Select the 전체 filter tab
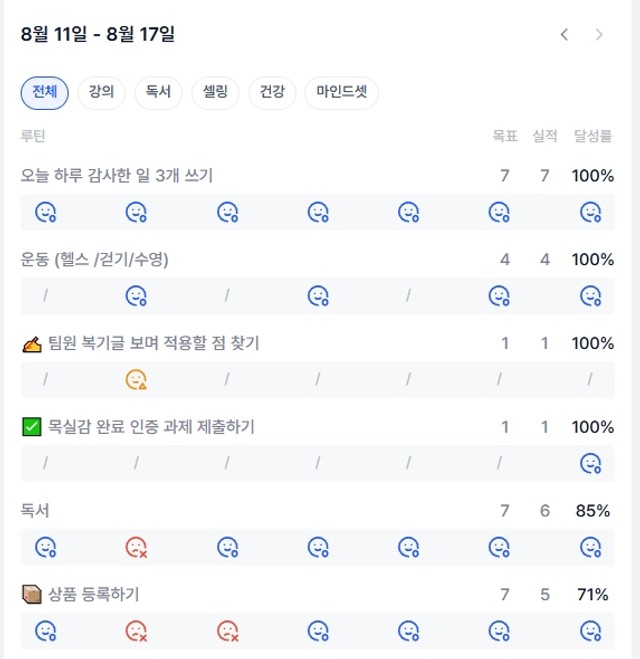Image resolution: width=640 pixels, height=659 pixels. coord(45,92)
